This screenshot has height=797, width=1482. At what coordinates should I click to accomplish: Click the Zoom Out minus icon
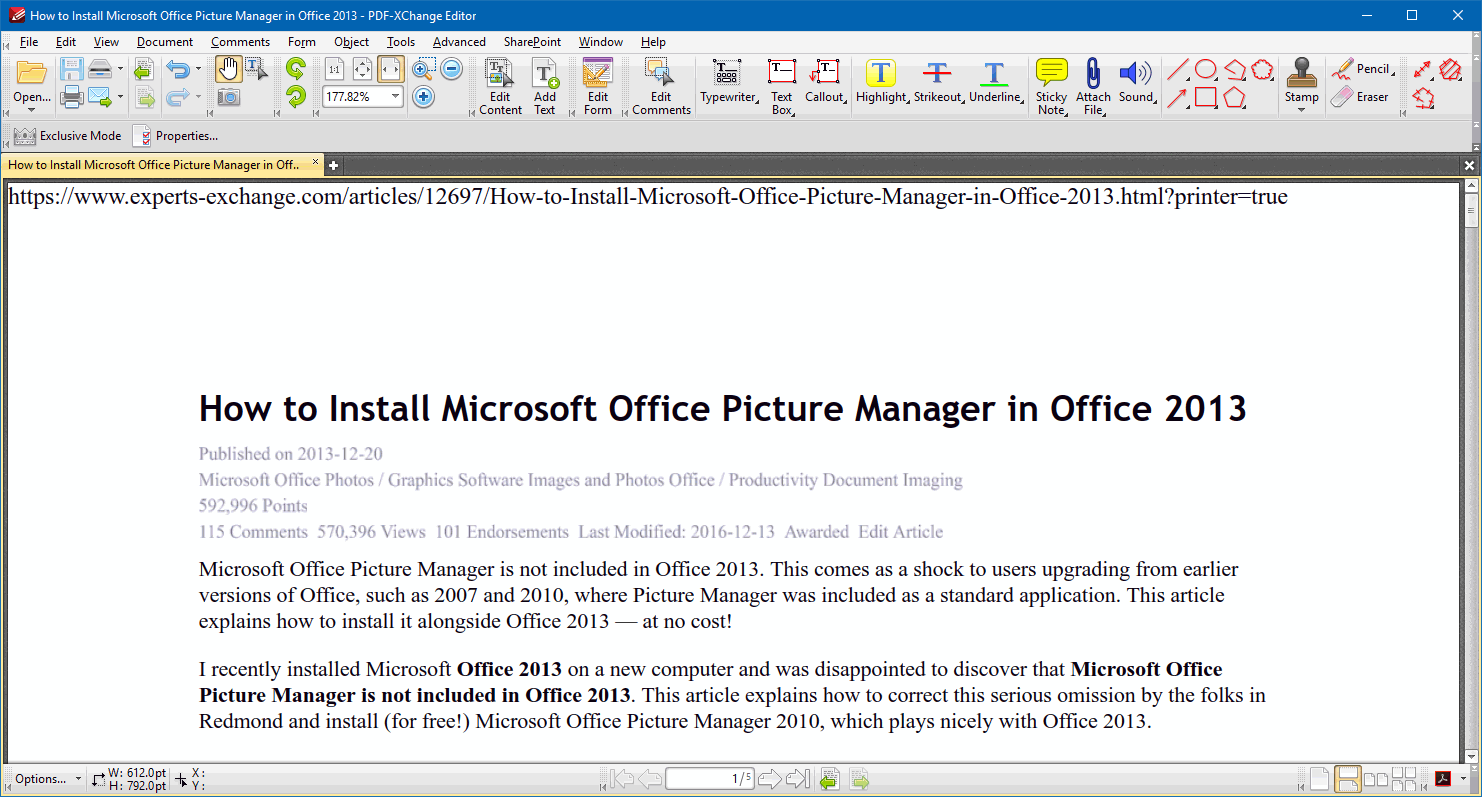tap(451, 69)
